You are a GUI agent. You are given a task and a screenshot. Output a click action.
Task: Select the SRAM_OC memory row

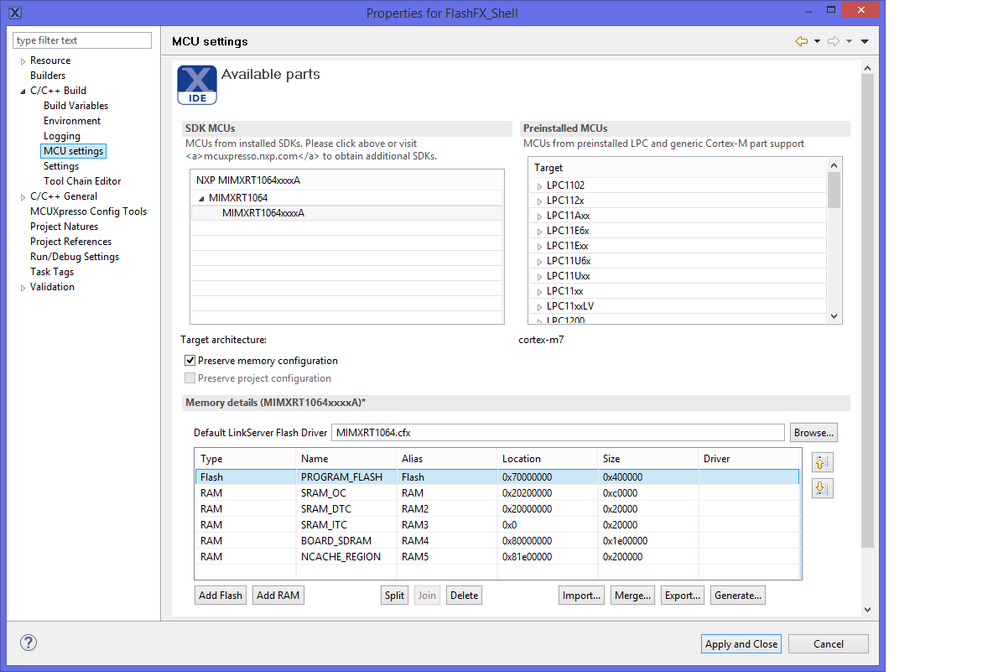click(497, 493)
